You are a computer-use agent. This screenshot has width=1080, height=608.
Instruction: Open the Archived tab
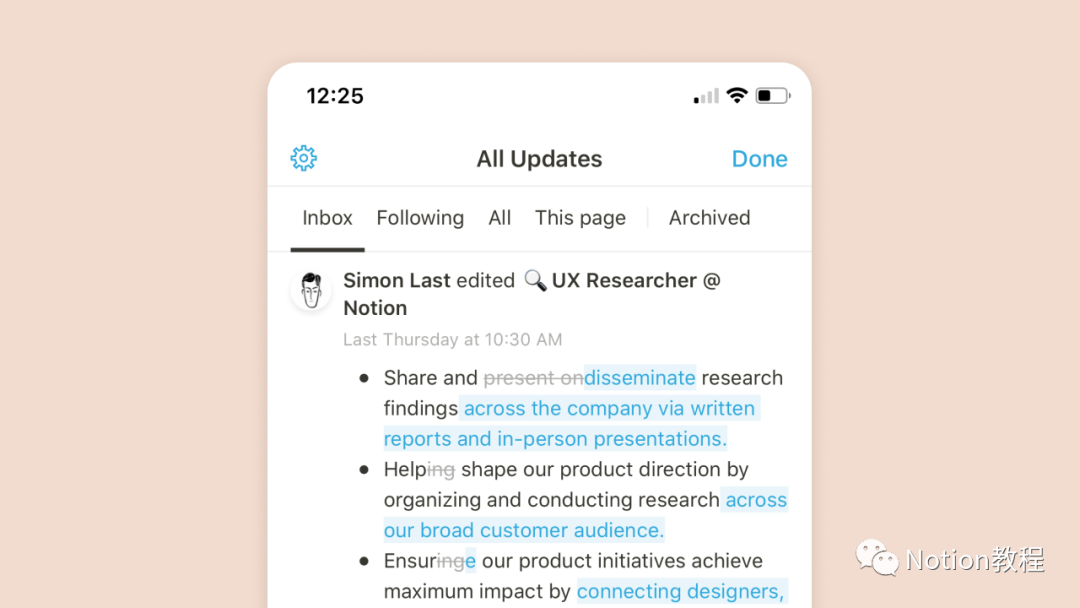[709, 218]
